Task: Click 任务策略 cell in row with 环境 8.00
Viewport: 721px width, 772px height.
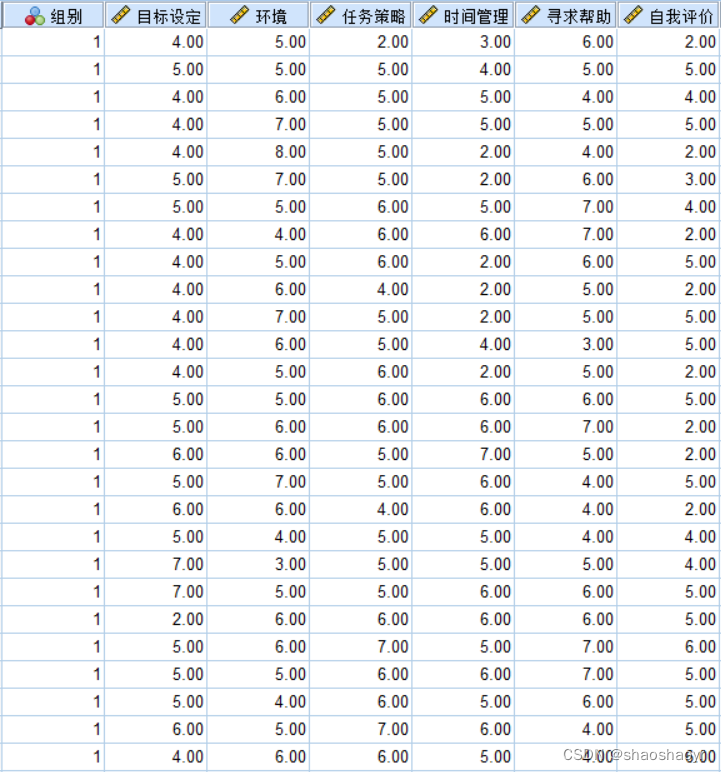Action: 360,152
